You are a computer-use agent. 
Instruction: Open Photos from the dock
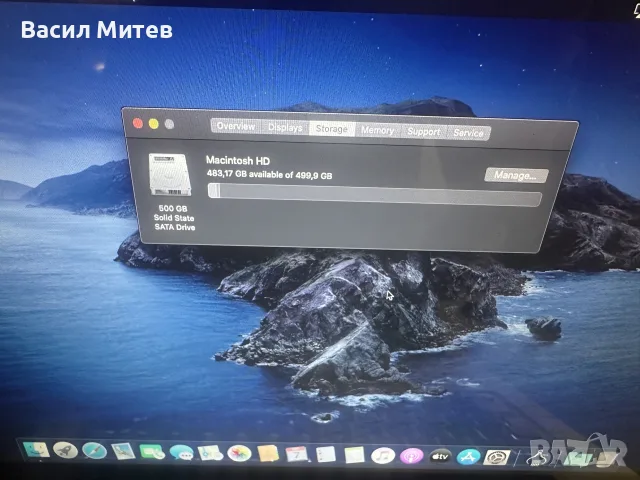239,453
